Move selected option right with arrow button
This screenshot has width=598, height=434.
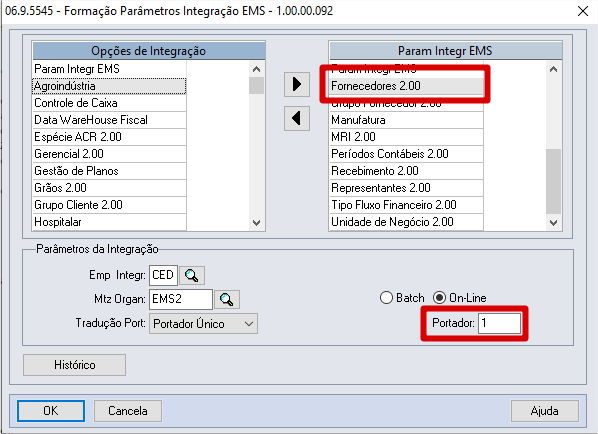297,84
